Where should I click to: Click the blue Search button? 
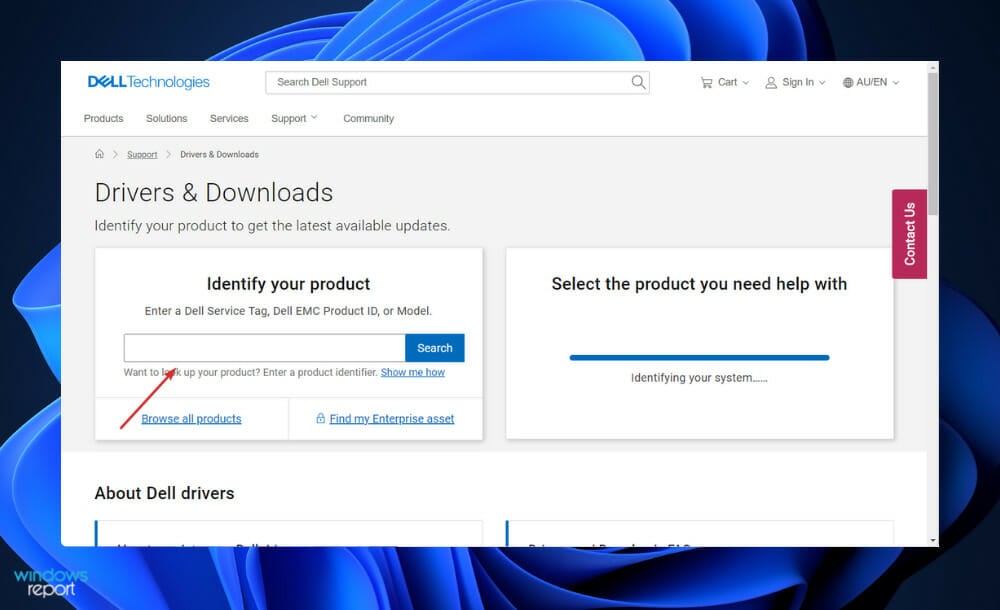(x=435, y=348)
